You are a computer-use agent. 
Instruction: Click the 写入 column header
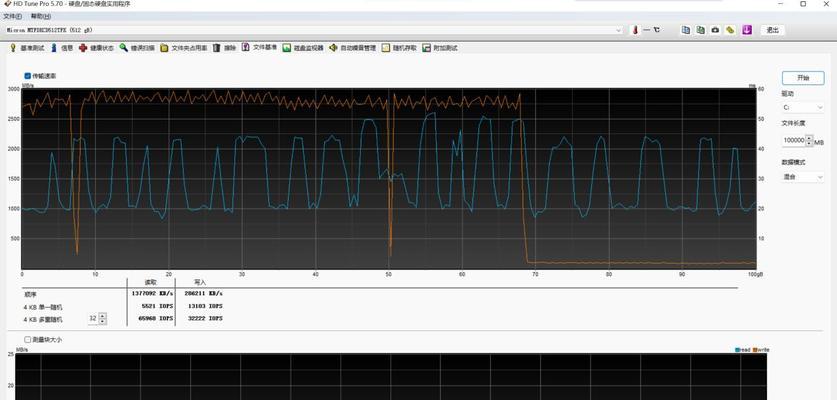point(200,281)
